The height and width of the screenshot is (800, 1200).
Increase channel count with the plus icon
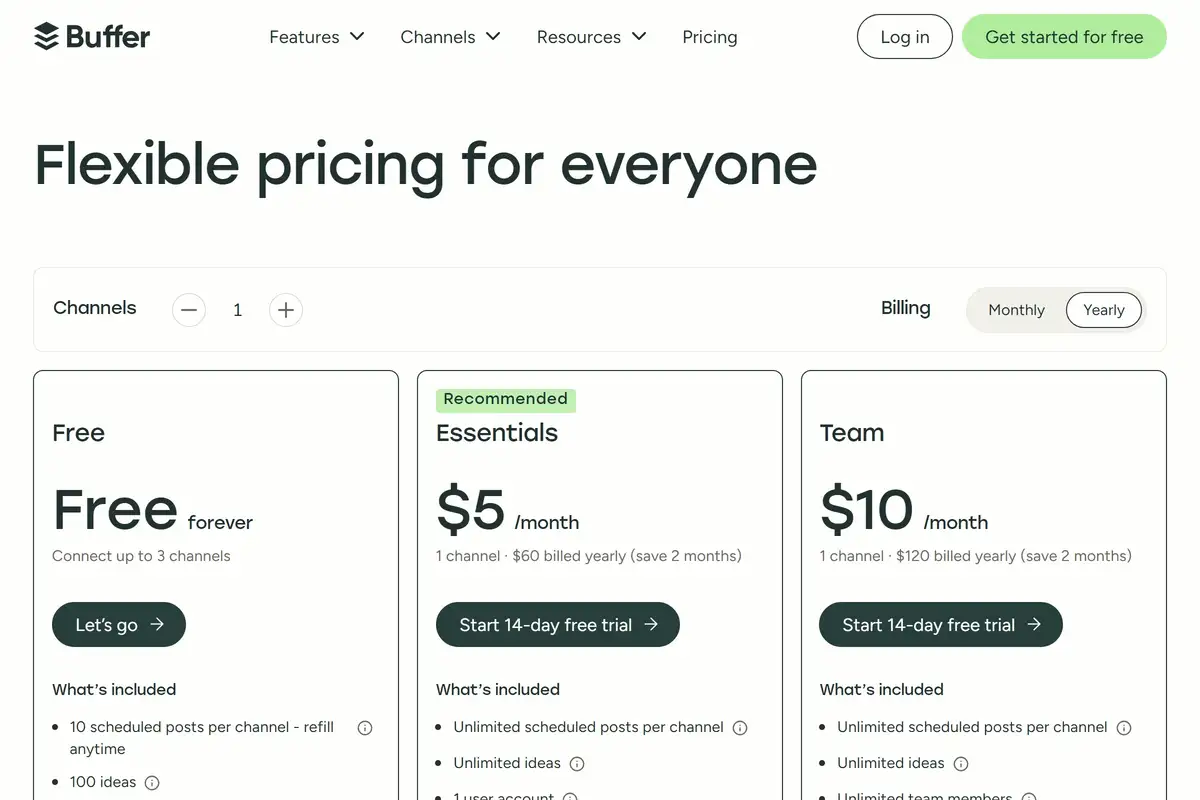tap(285, 310)
